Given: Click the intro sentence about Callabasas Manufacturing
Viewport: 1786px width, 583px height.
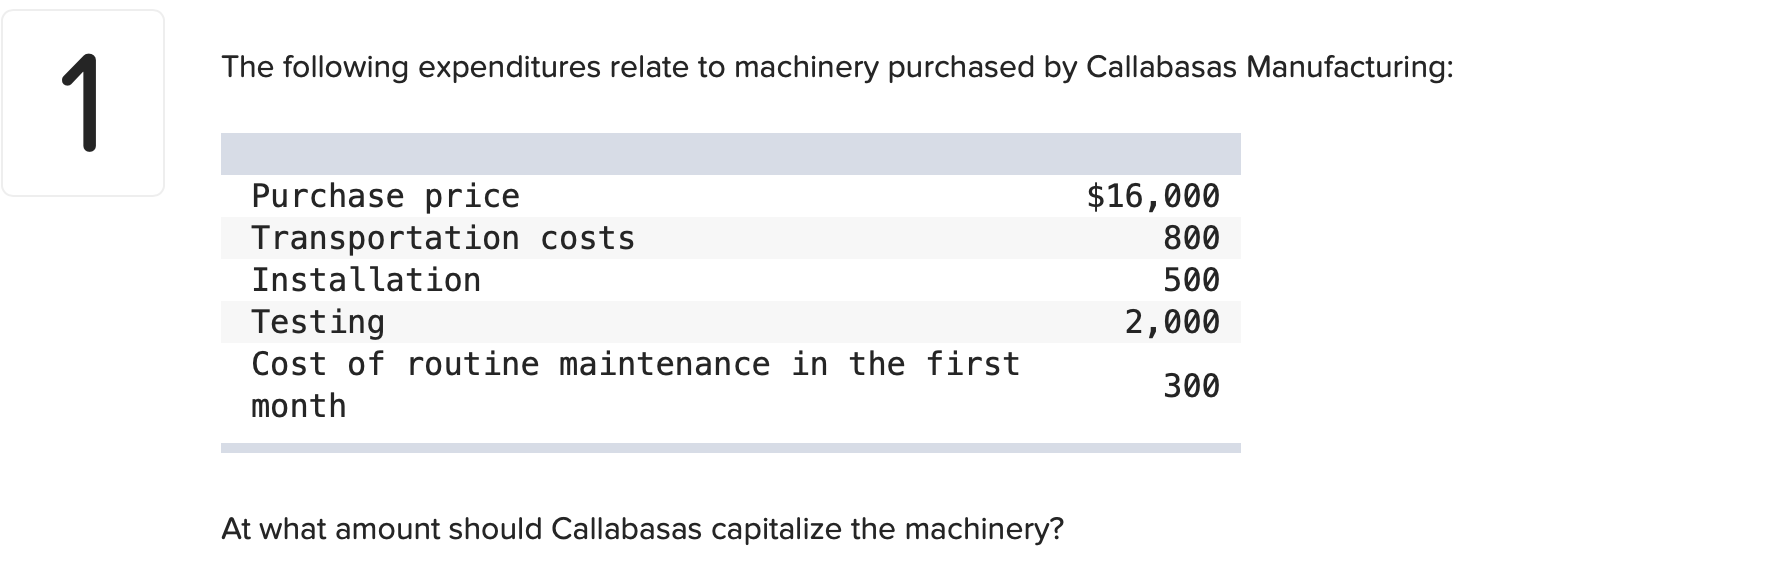Looking at the screenshot, I should (837, 67).
